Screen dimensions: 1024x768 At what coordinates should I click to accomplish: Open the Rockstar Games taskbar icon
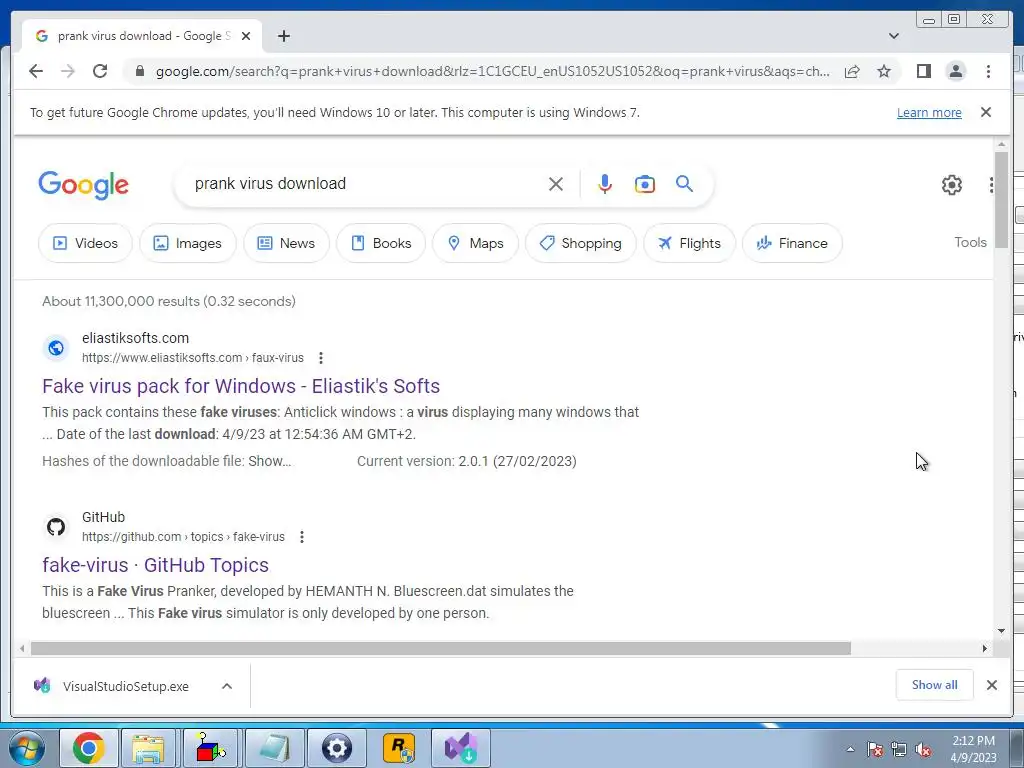[x=398, y=748]
